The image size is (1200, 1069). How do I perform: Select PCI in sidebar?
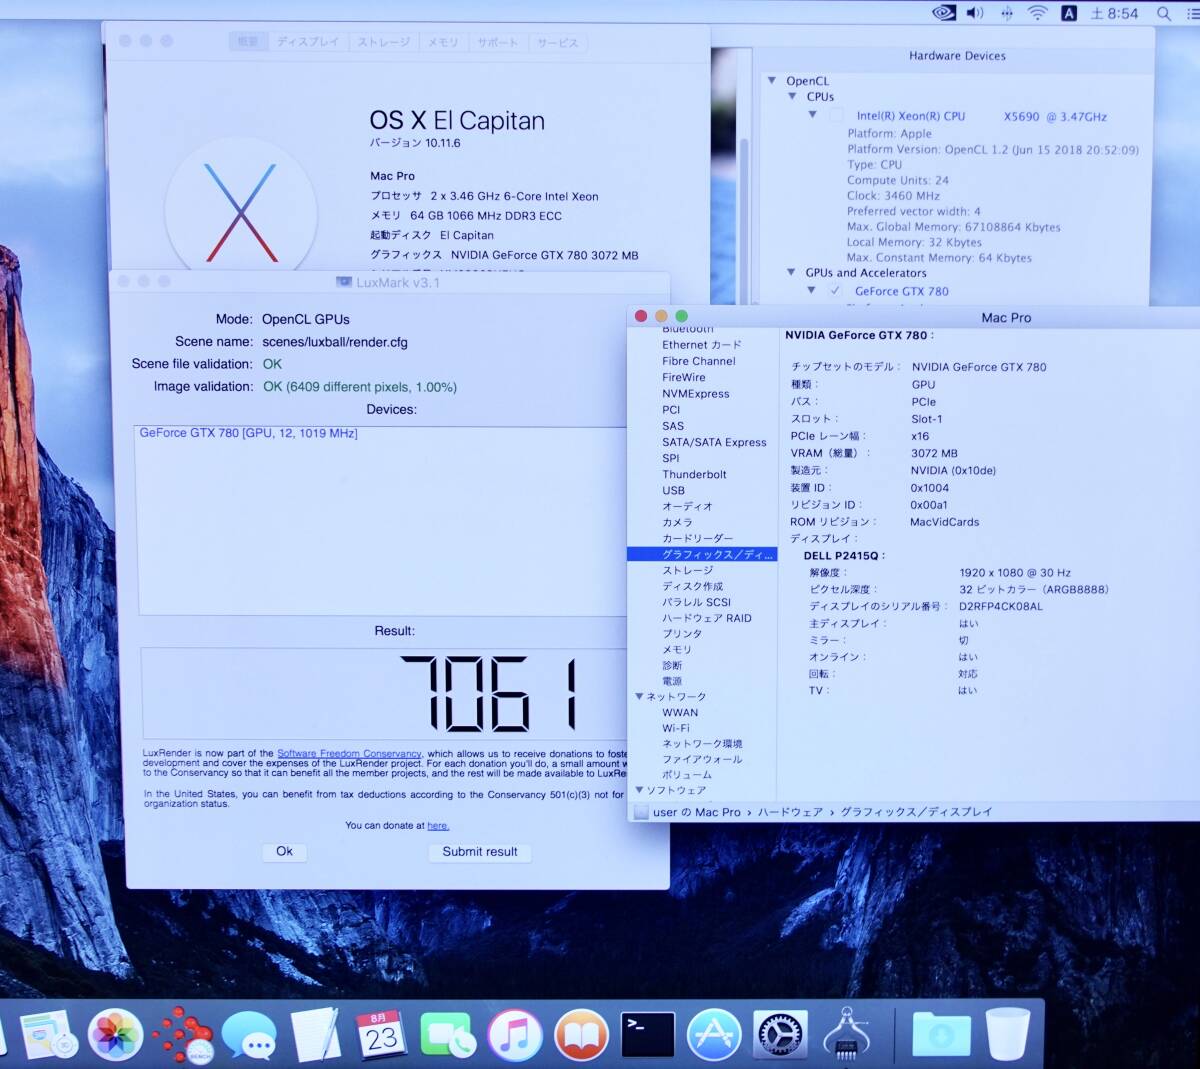click(x=671, y=410)
